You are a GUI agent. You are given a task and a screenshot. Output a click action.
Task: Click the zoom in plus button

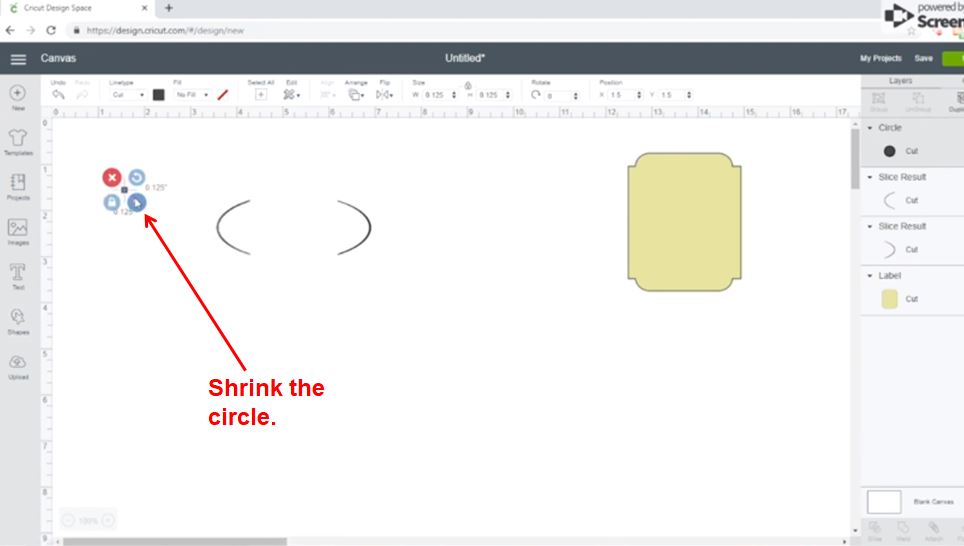tap(108, 521)
